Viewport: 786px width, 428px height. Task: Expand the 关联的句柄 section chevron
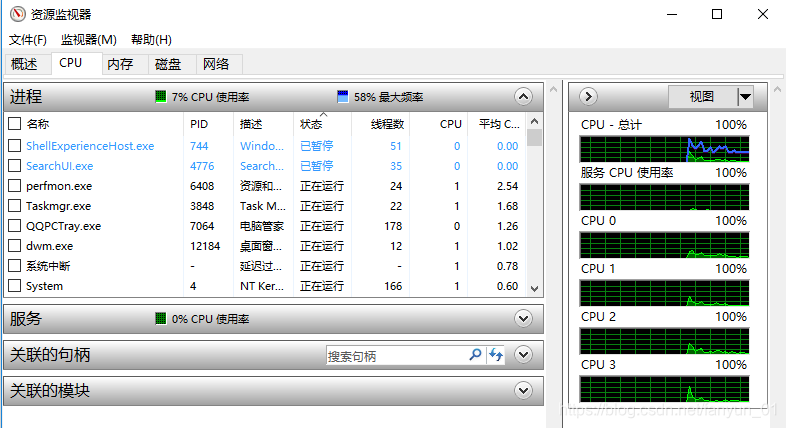[x=523, y=354]
